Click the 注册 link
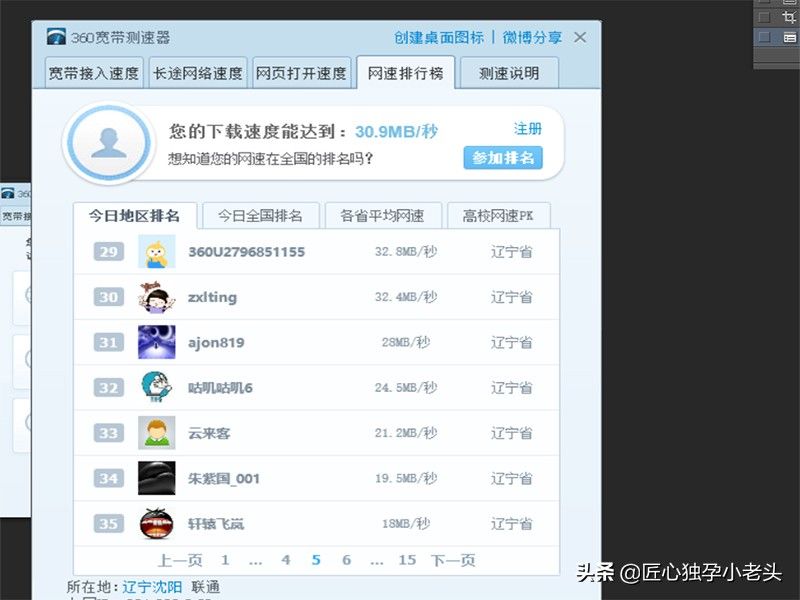Image resolution: width=800 pixels, height=600 pixels. (x=528, y=129)
